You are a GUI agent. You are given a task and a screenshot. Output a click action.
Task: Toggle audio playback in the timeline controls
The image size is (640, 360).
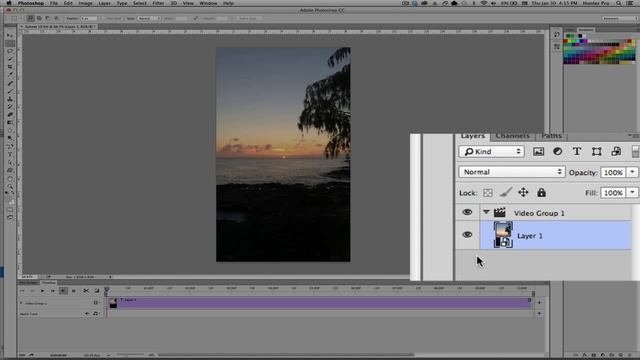tap(63, 291)
